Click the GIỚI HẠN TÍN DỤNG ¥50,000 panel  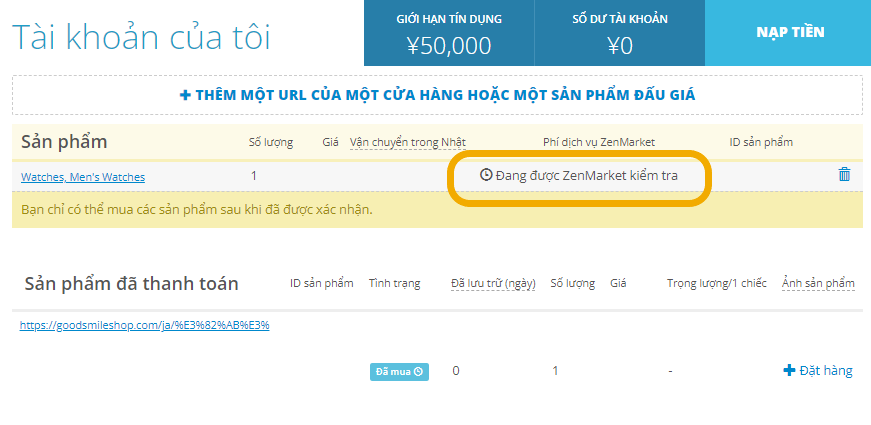(x=449, y=33)
